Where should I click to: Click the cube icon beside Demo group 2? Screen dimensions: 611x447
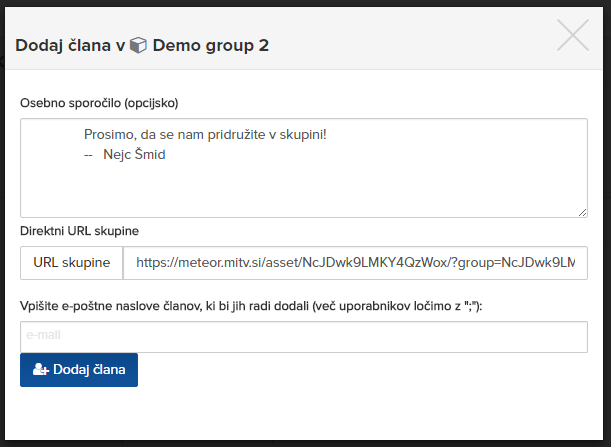[x=138, y=45]
